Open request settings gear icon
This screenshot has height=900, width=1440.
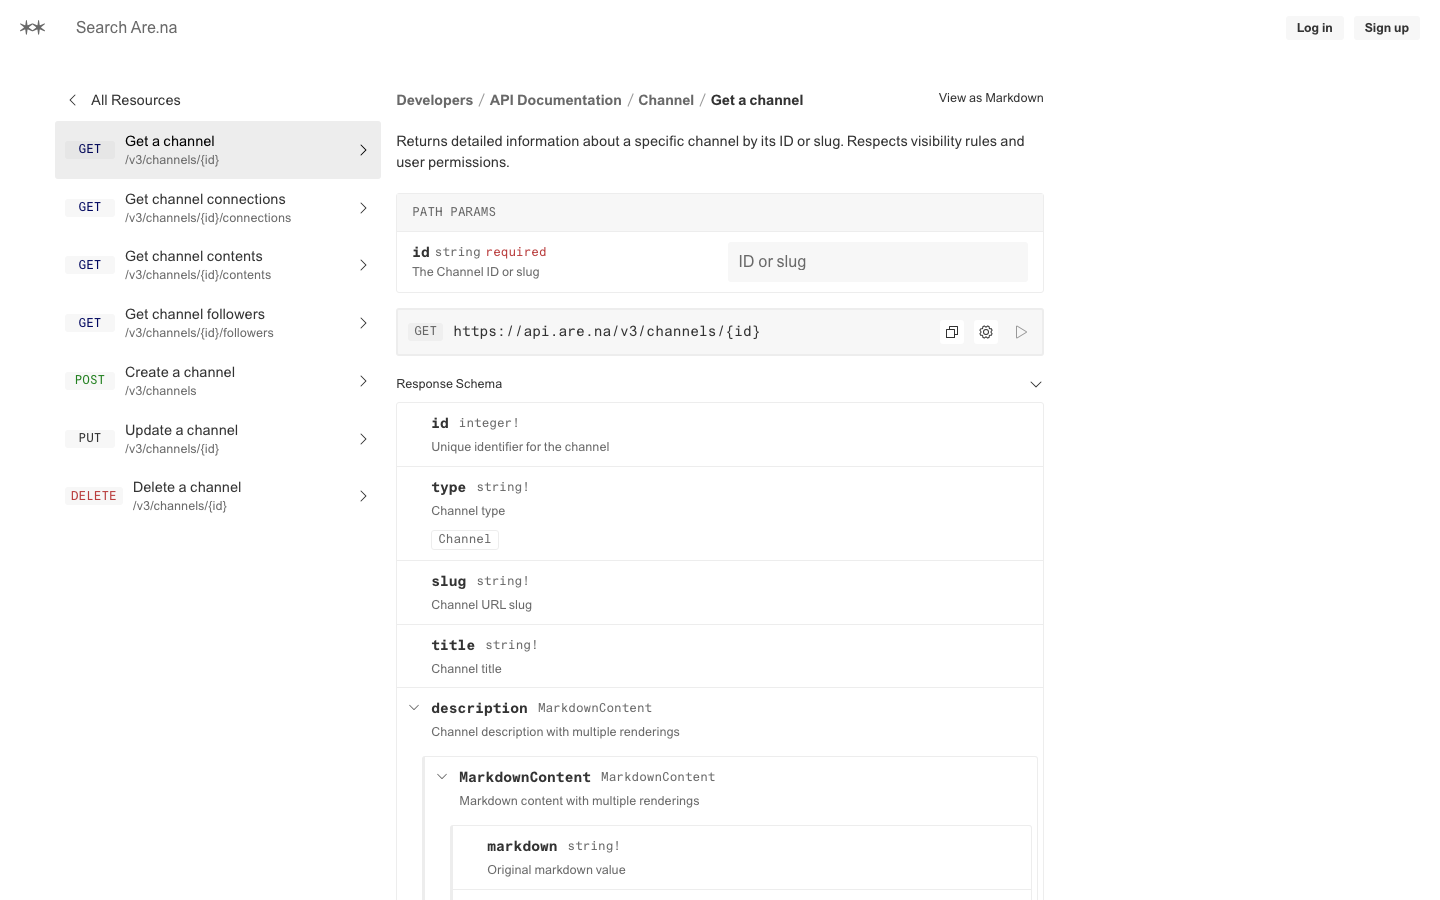point(986,332)
